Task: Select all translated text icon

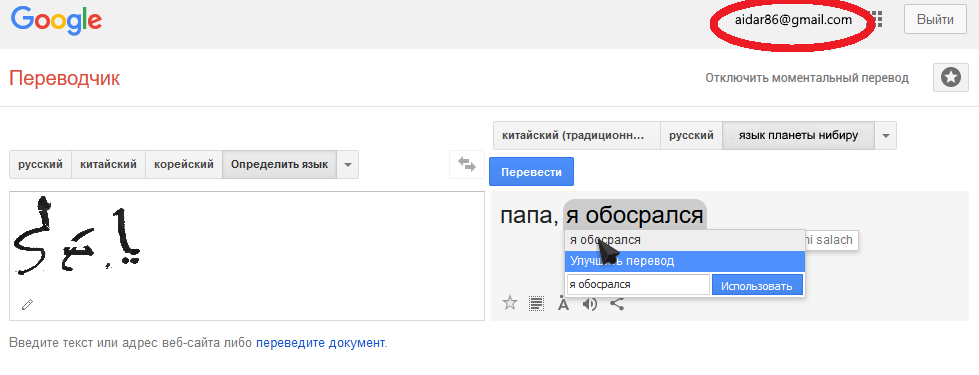Action: (536, 303)
